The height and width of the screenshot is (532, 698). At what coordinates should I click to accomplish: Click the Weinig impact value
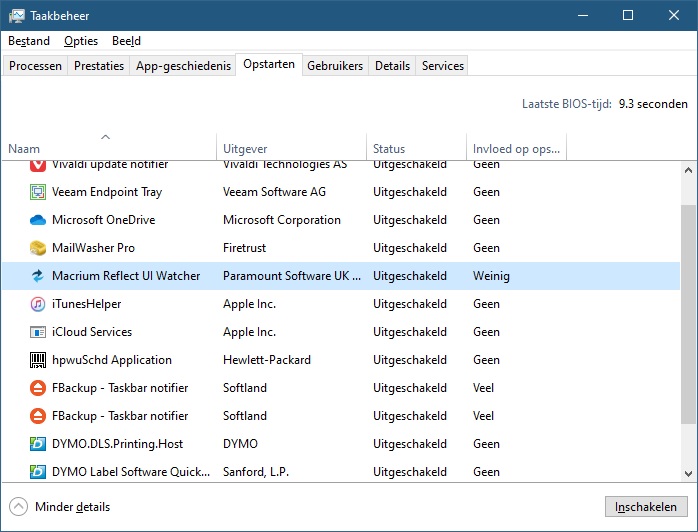click(491, 276)
